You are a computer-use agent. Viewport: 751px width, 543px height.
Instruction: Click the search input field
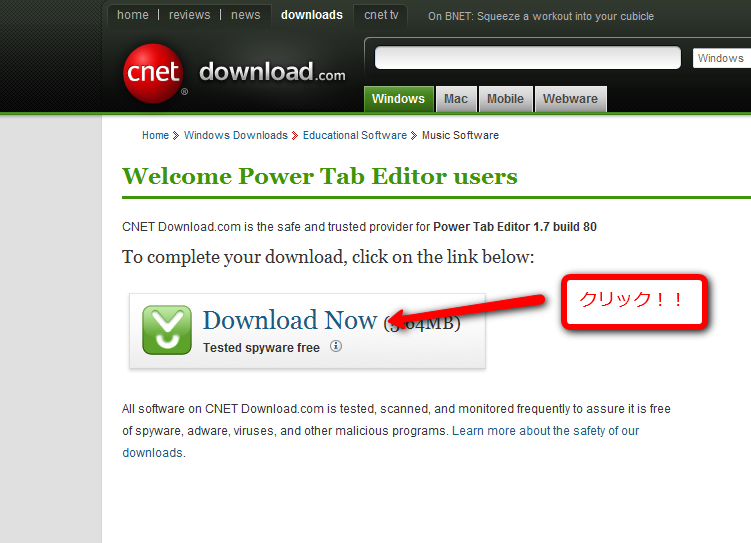[527, 57]
